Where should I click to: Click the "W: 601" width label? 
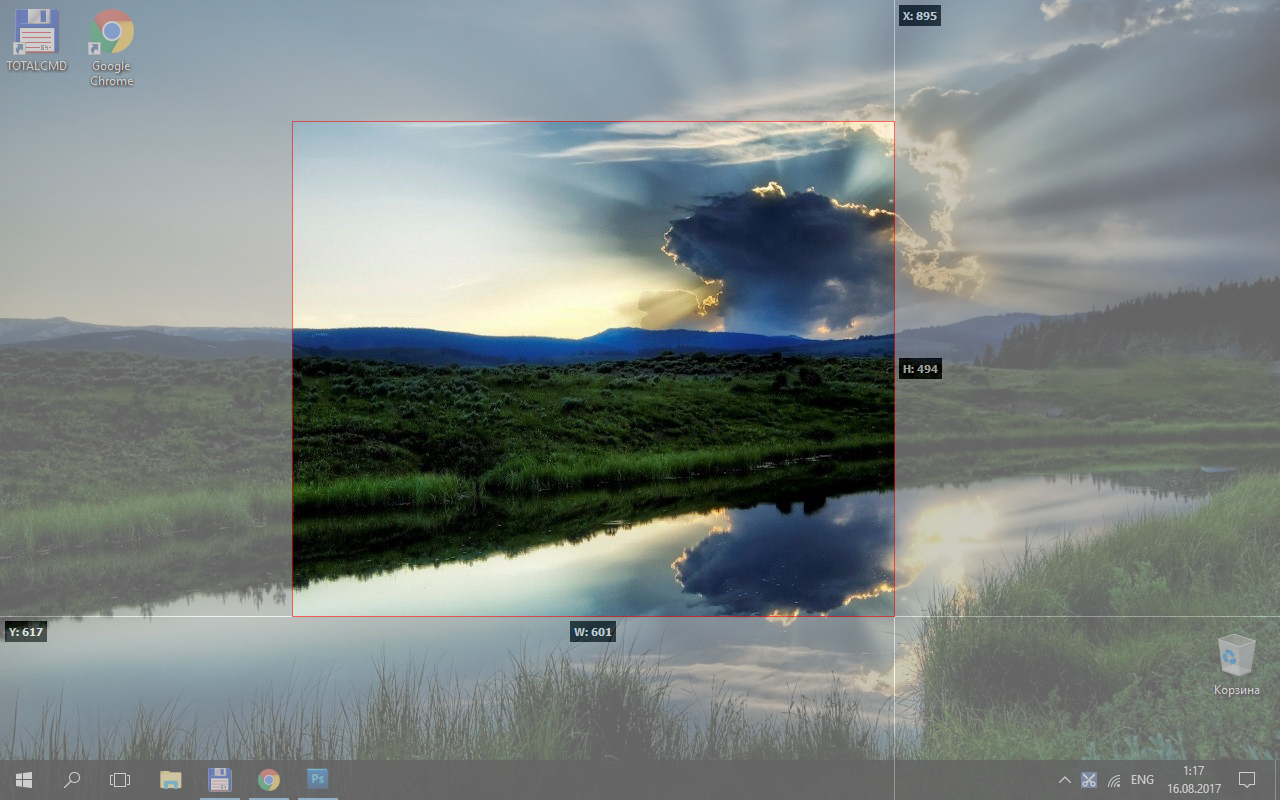point(593,632)
